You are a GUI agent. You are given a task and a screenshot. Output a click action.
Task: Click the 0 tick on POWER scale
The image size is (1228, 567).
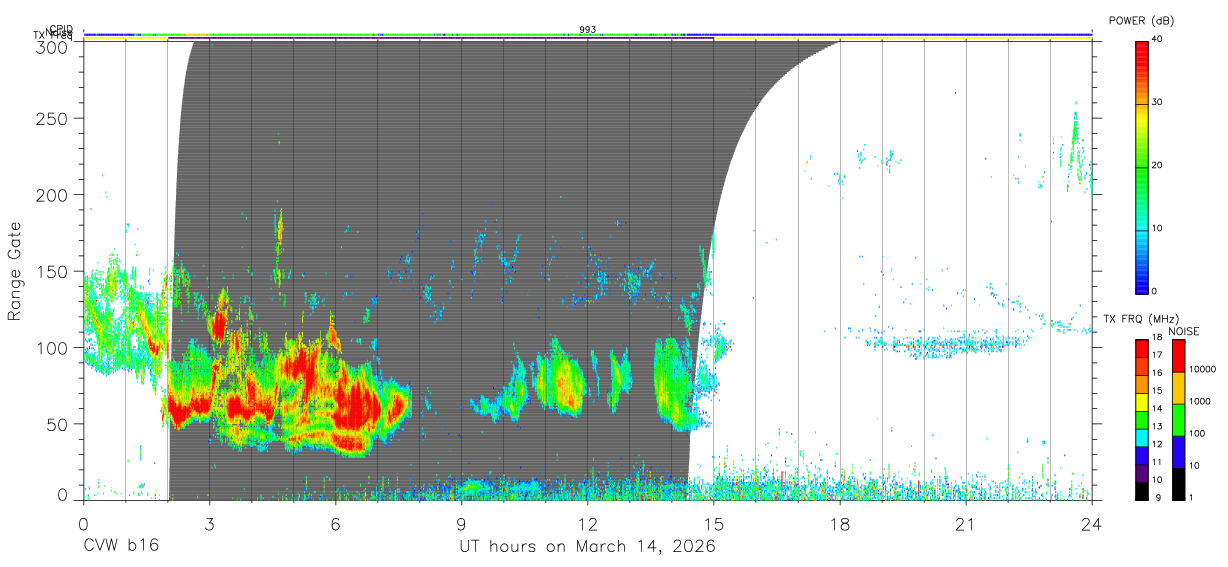[x=1154, y=291]
